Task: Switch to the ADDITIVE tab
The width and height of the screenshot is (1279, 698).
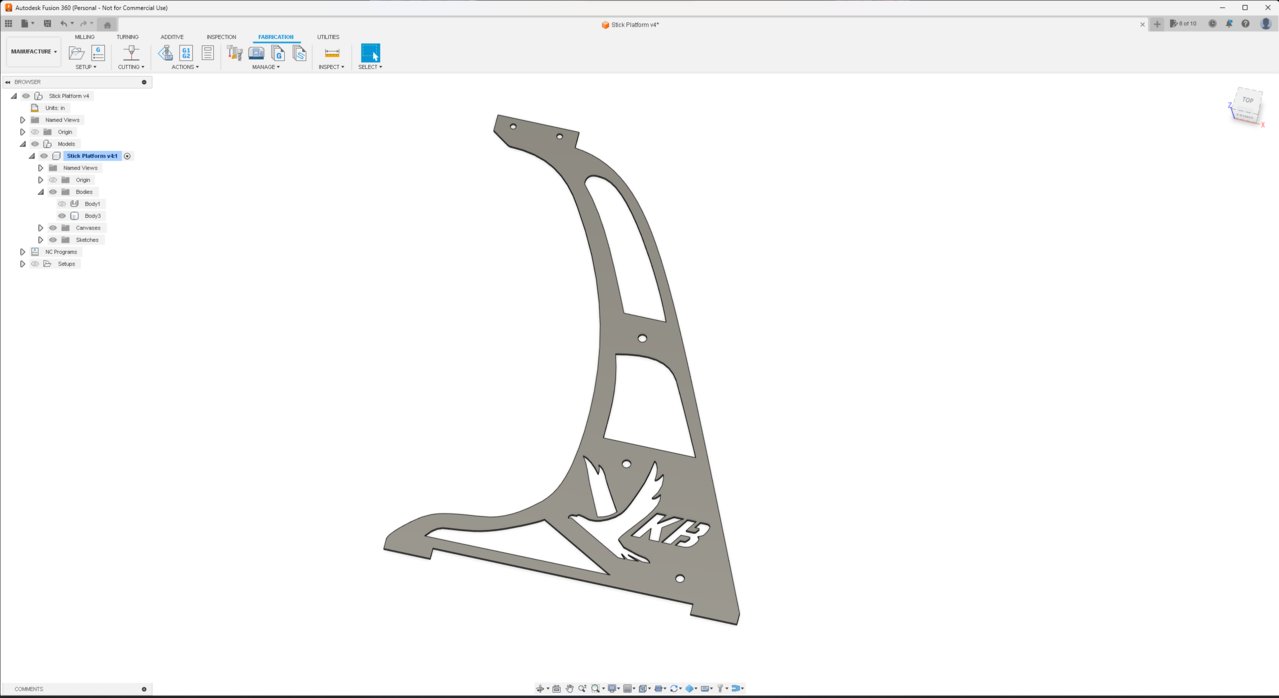Action: 172,37
